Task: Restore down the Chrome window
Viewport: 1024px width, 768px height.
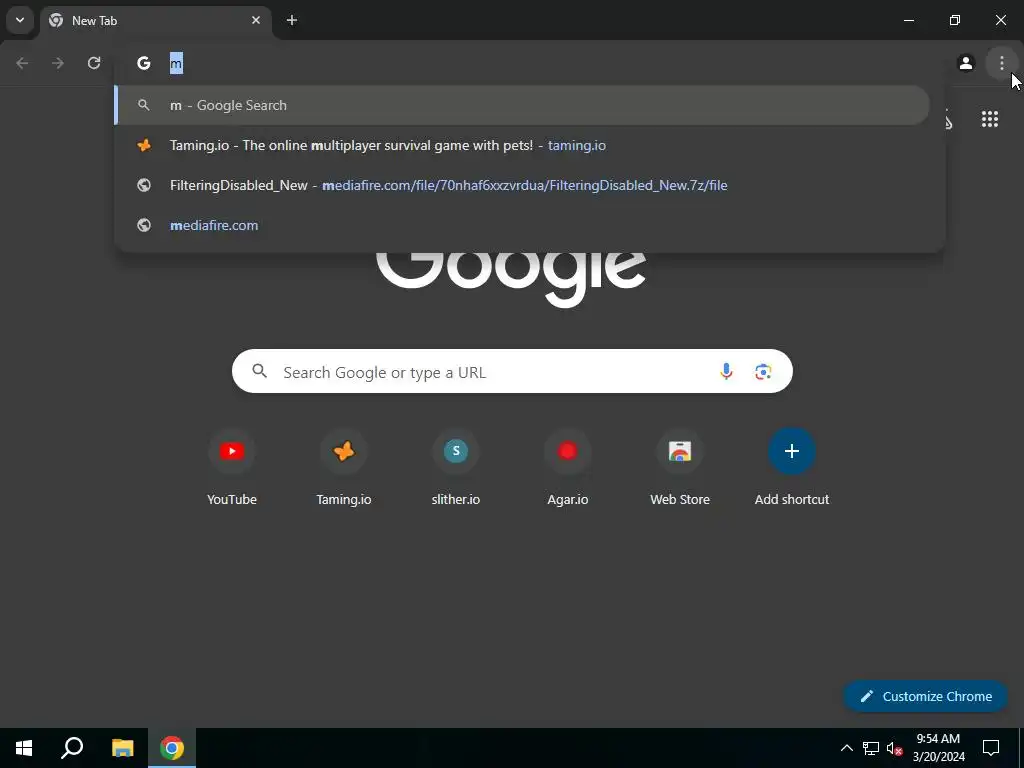Action: [955, 20]
